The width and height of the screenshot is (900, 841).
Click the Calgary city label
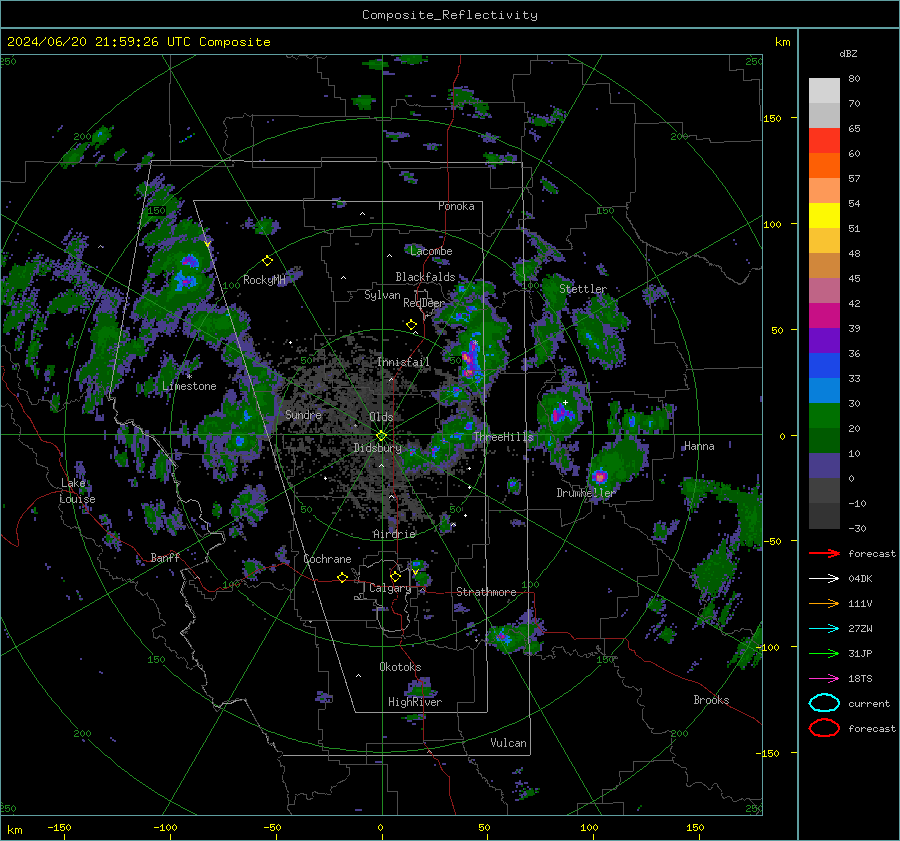390,588
